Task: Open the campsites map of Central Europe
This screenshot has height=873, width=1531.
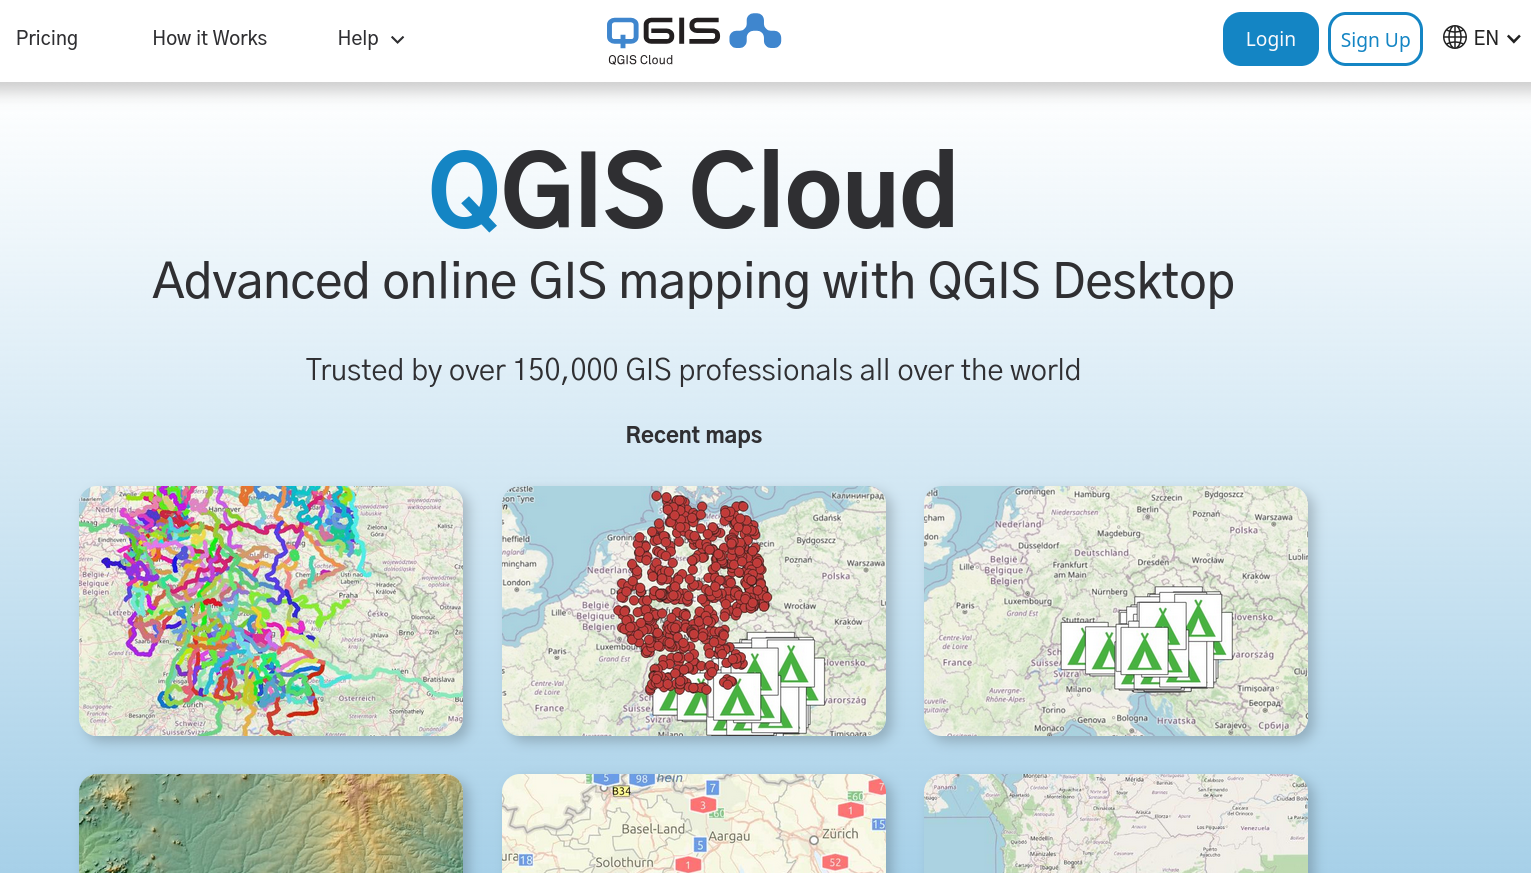Action: 1115,610
